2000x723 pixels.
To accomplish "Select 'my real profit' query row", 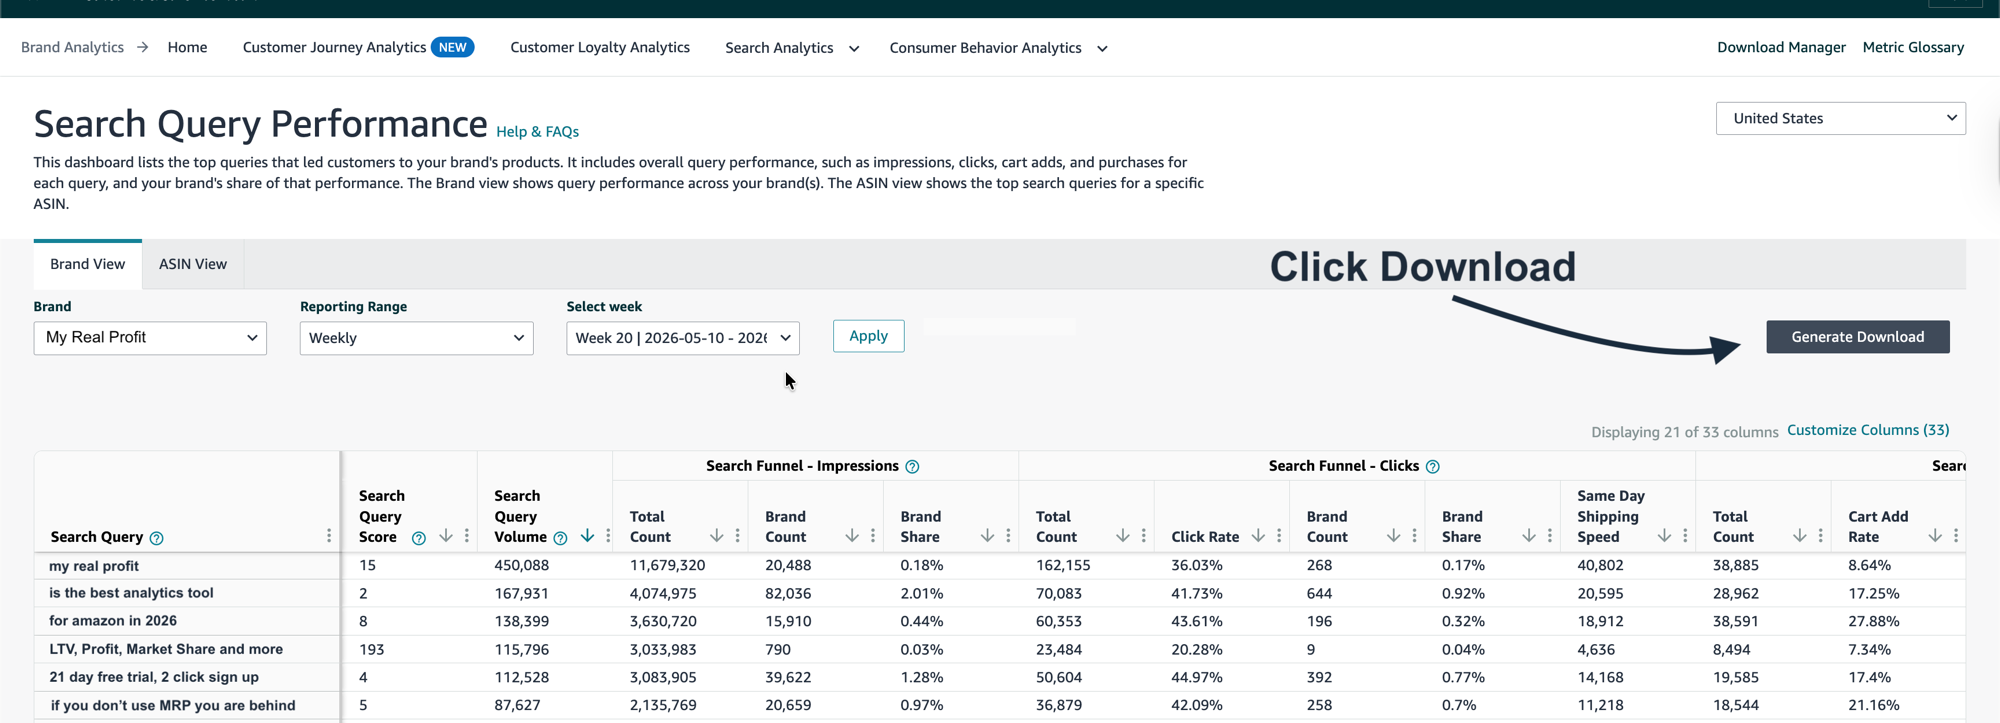I will (x=94, y=566).
